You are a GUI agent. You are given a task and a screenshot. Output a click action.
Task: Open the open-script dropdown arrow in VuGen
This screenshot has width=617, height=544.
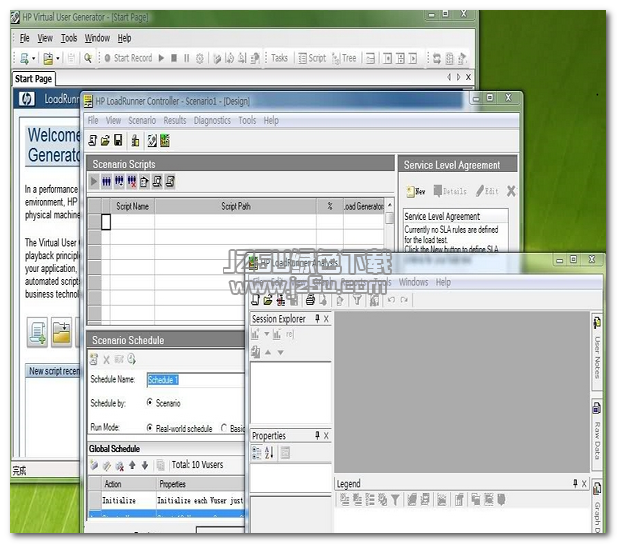pos(58,59)
